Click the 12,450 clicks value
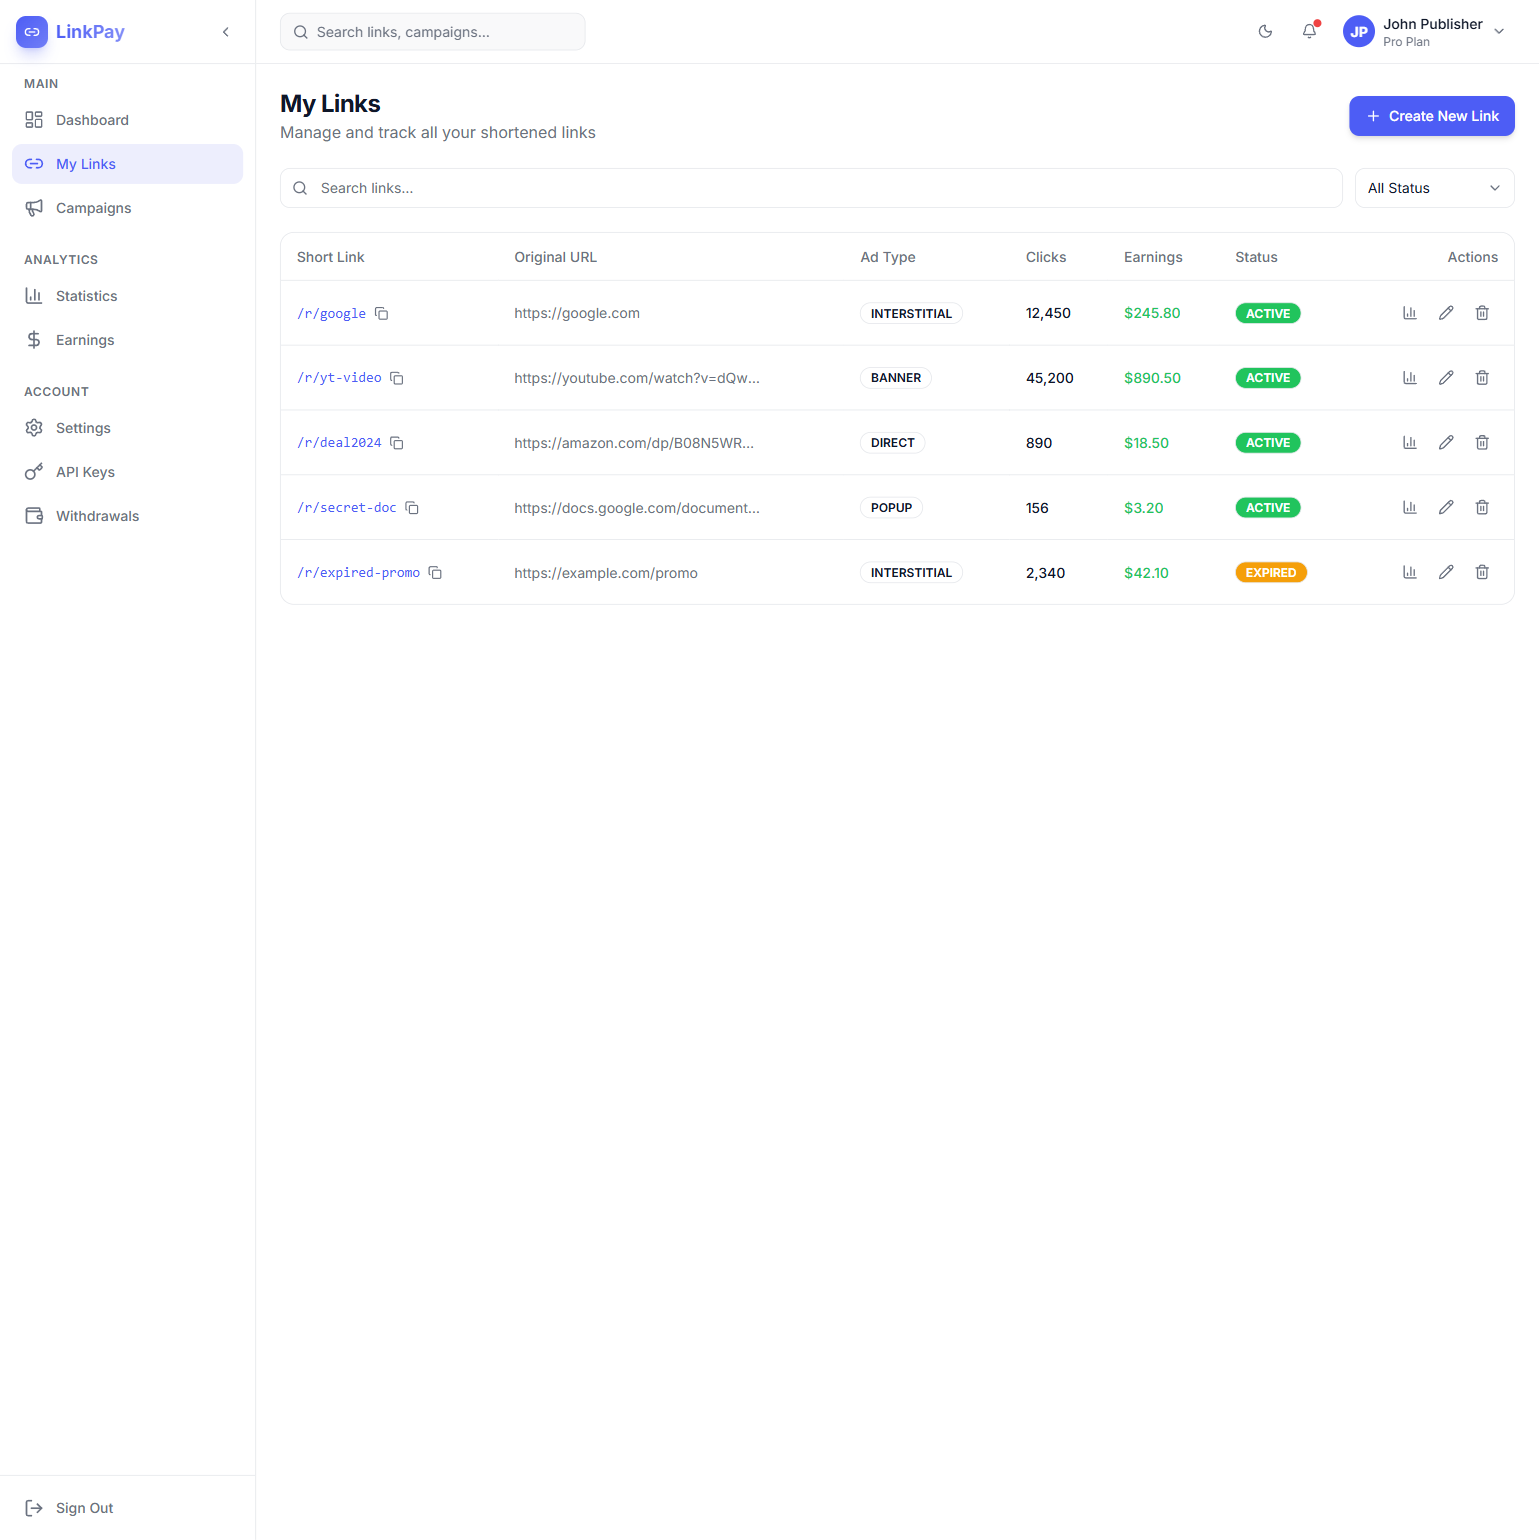 point(1048,313)
